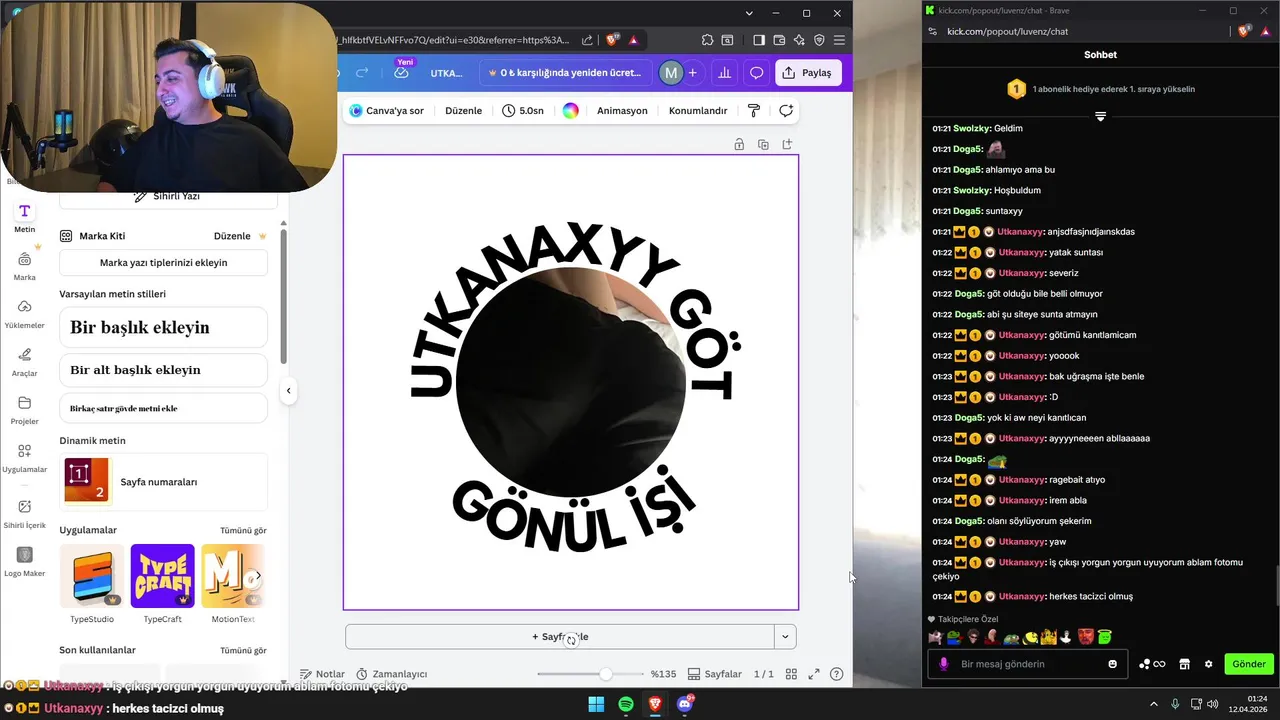Open the Notlar notes panel

tap(322, 674)
